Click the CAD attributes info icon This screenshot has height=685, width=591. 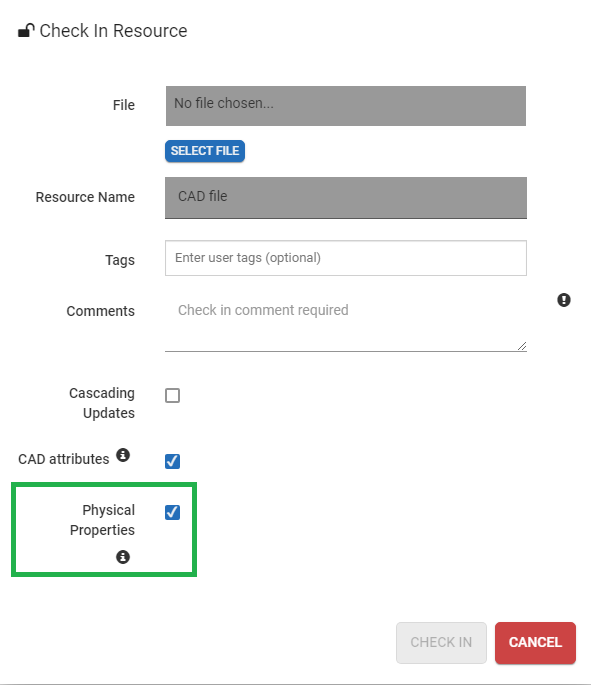pos(123,455)
